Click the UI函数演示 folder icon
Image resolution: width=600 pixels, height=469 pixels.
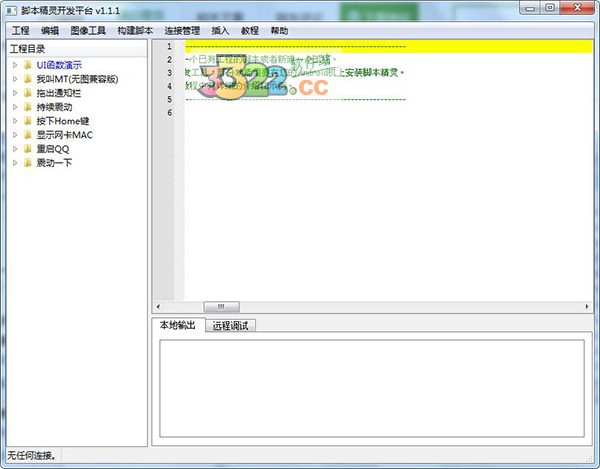coord(28,65)
